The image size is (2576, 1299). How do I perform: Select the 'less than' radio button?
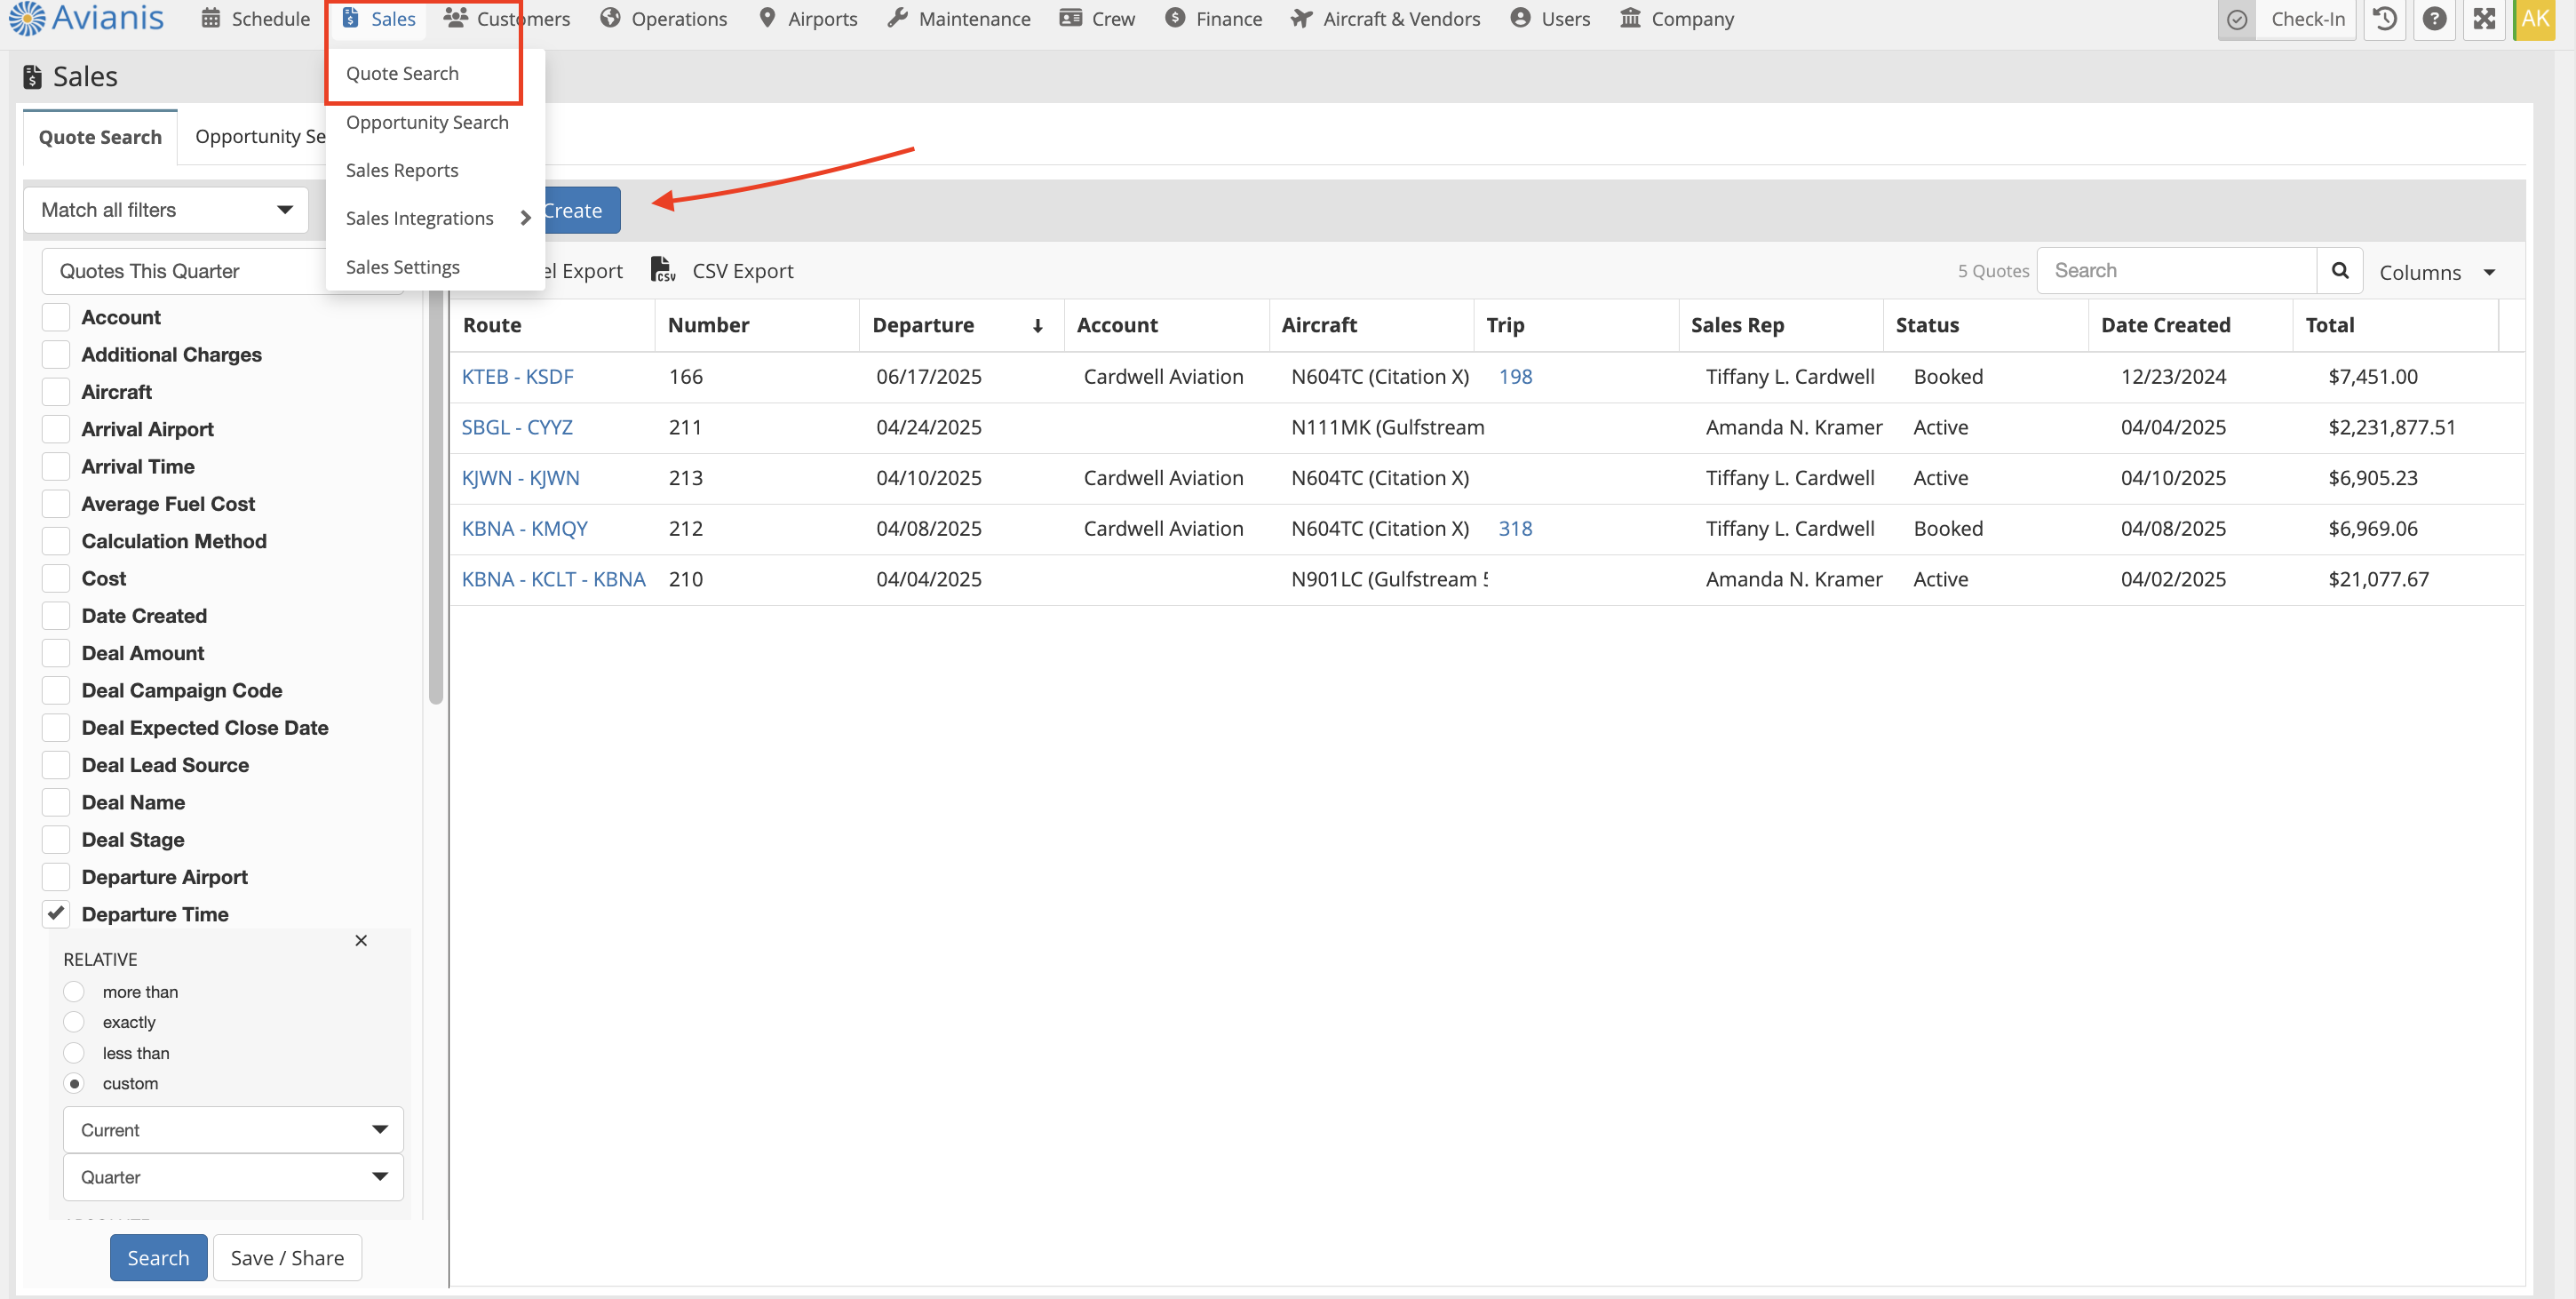coord(74,1053)
